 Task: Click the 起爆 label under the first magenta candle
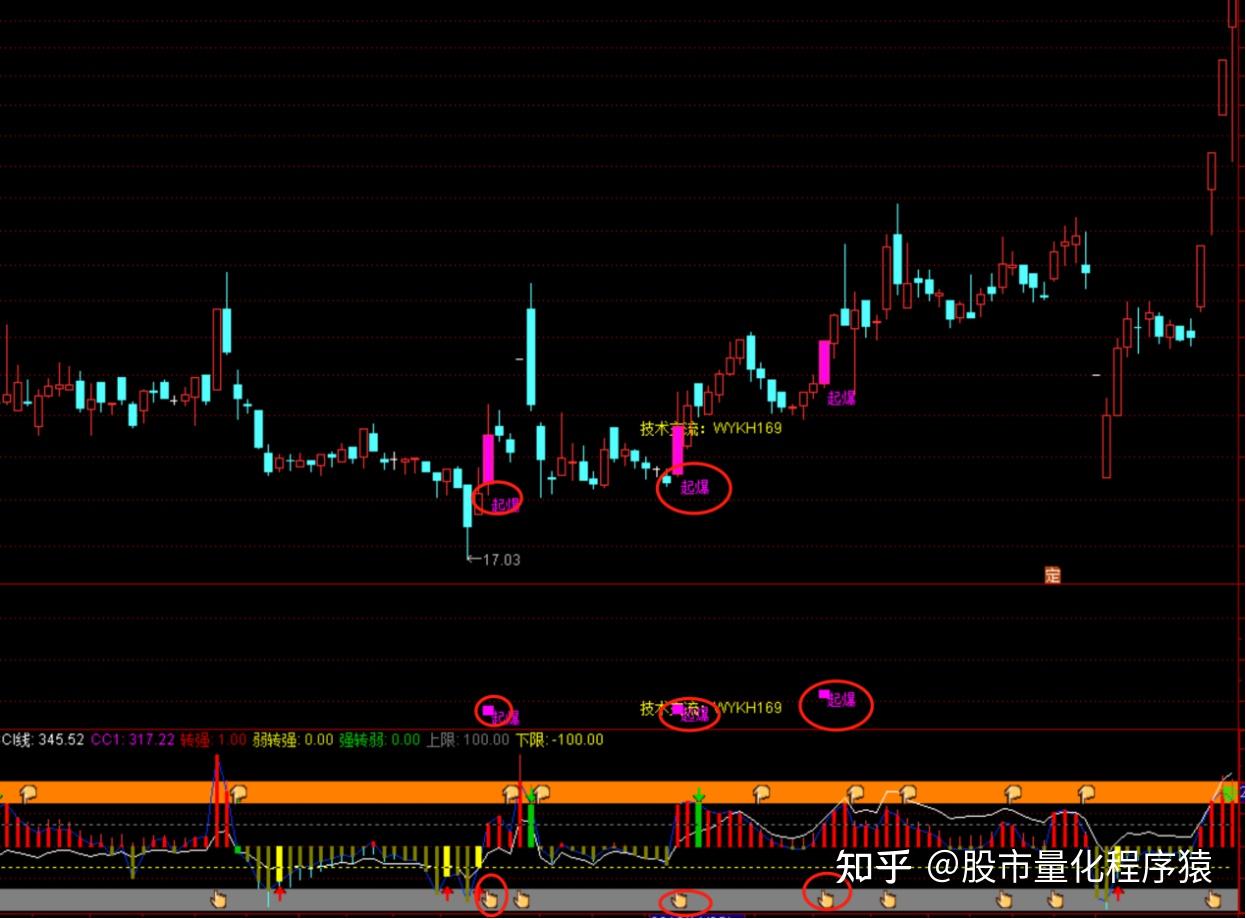pos(505,505)
